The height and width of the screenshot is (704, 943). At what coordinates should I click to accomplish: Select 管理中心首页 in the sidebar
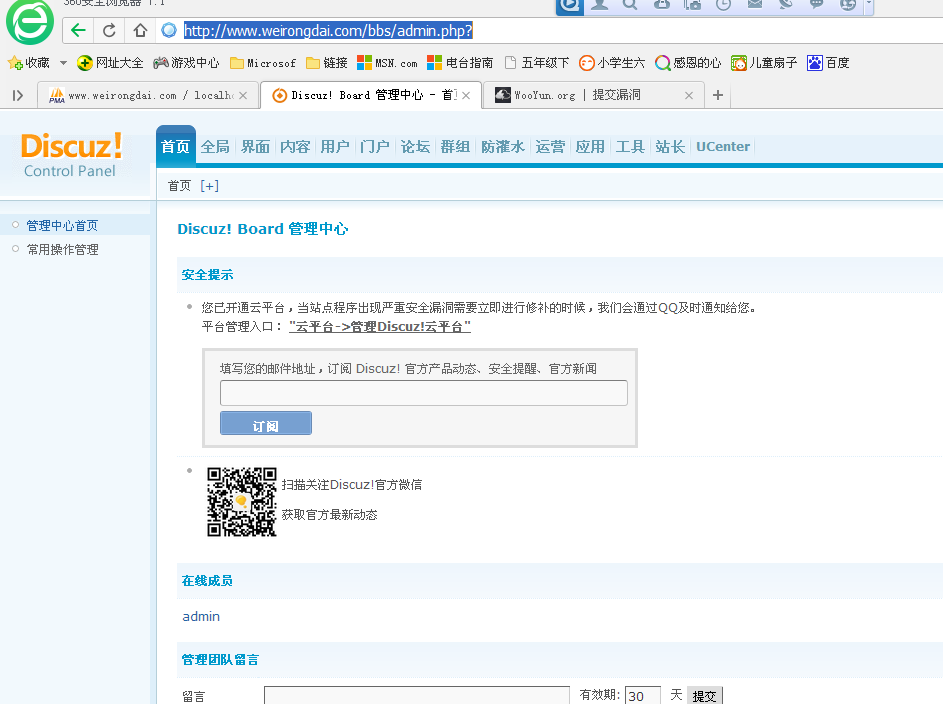[62, 225]
